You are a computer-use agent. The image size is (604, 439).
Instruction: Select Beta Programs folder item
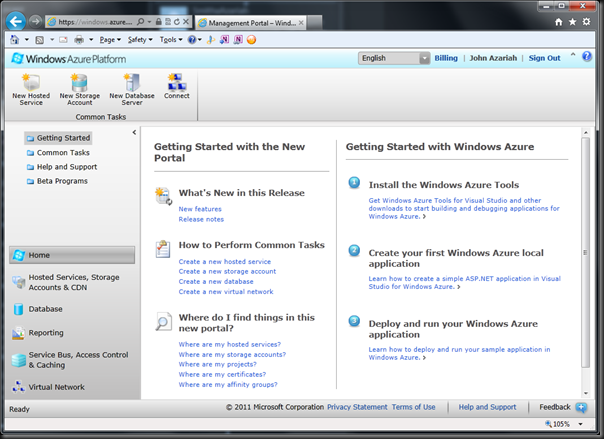tap(62, 181)
